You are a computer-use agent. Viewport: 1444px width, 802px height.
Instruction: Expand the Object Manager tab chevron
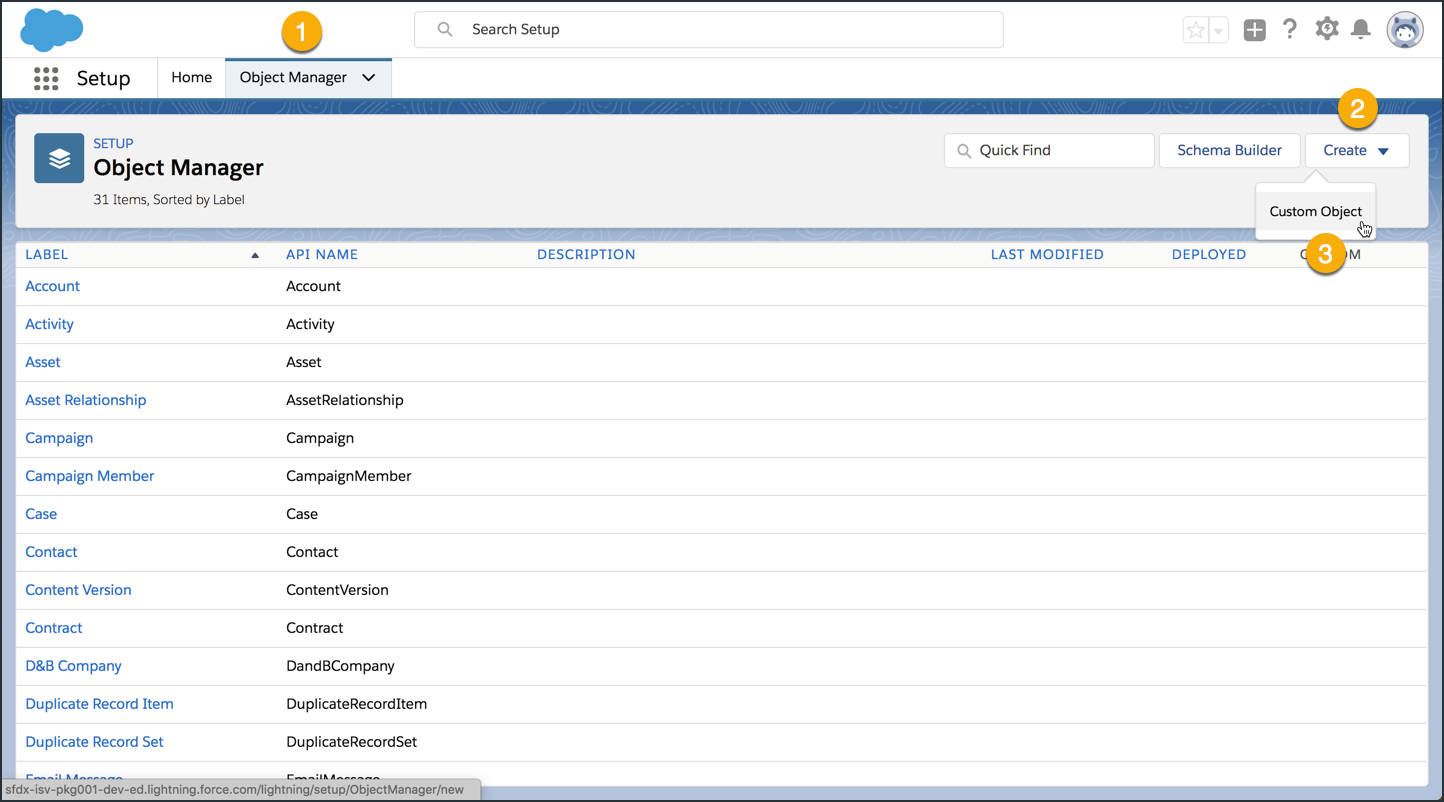coord(369,78)
